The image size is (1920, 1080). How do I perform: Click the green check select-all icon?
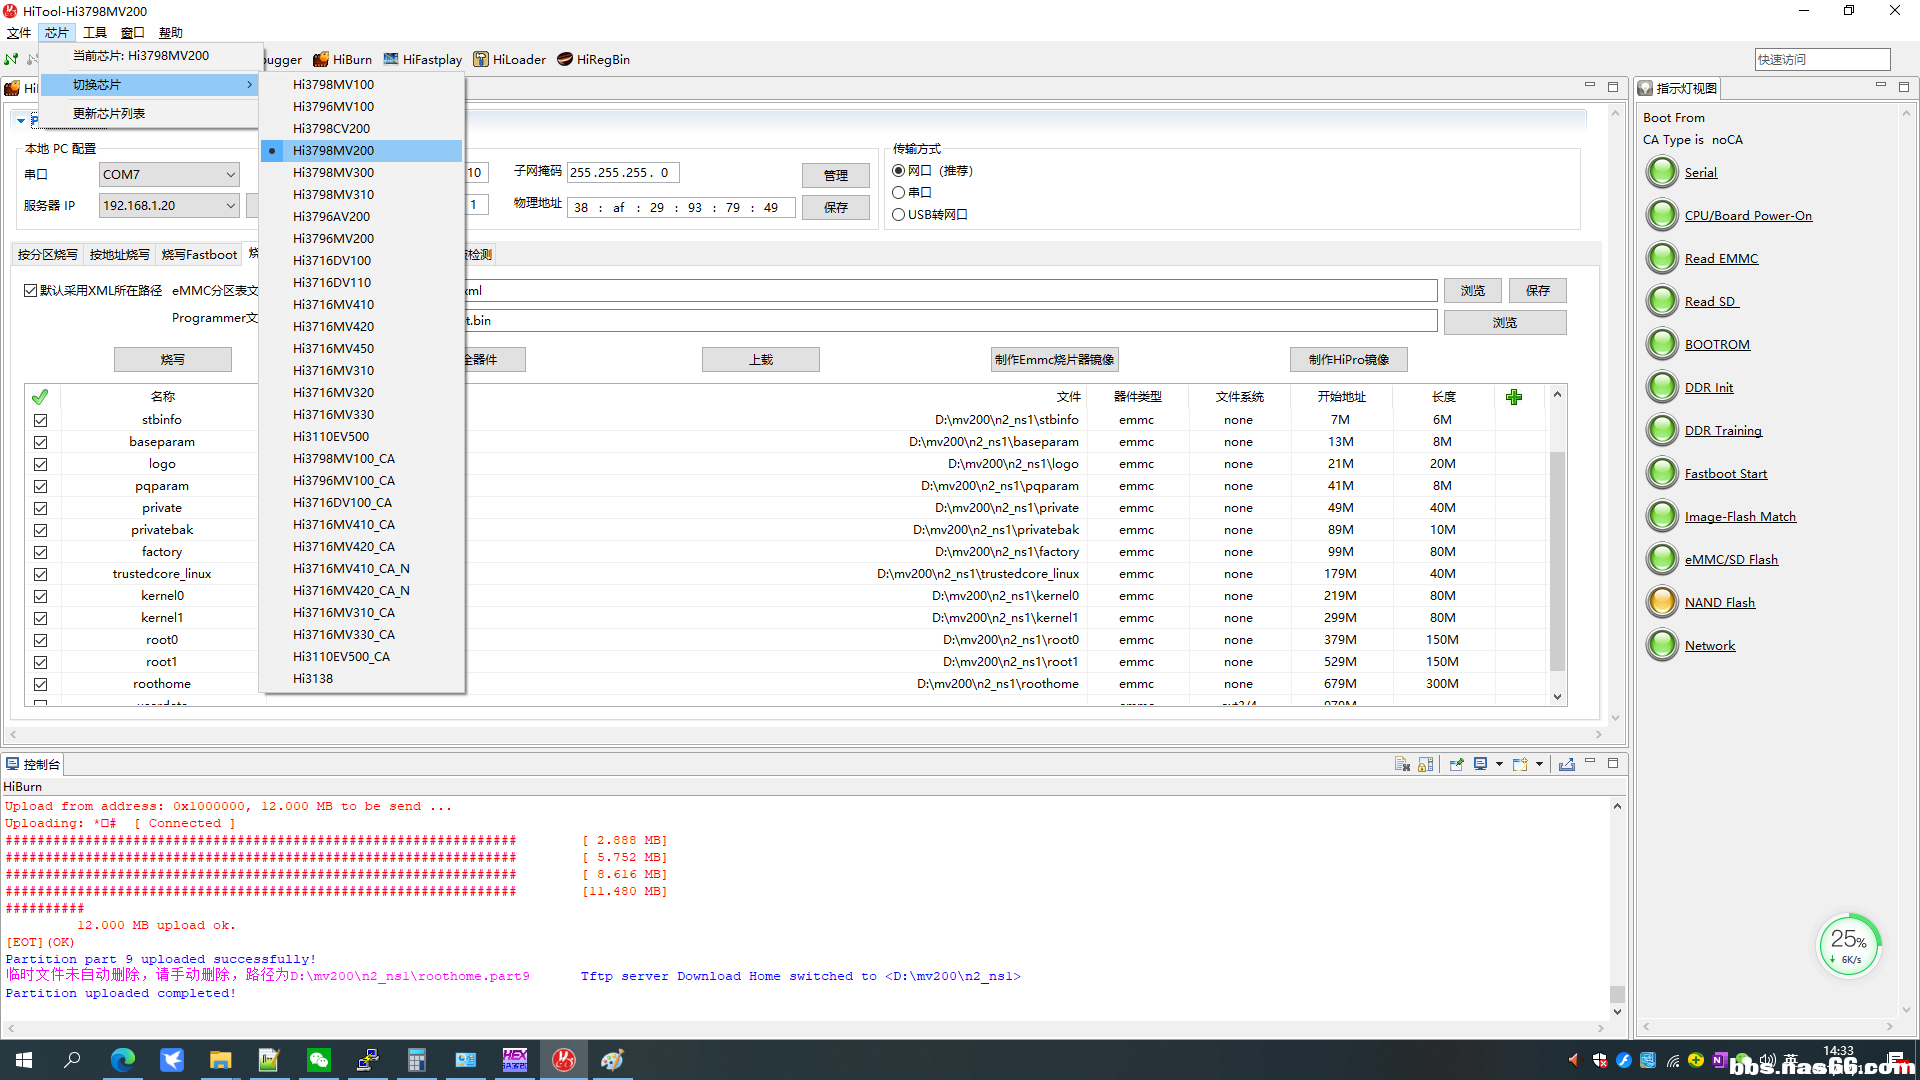(x=40, y=397)
